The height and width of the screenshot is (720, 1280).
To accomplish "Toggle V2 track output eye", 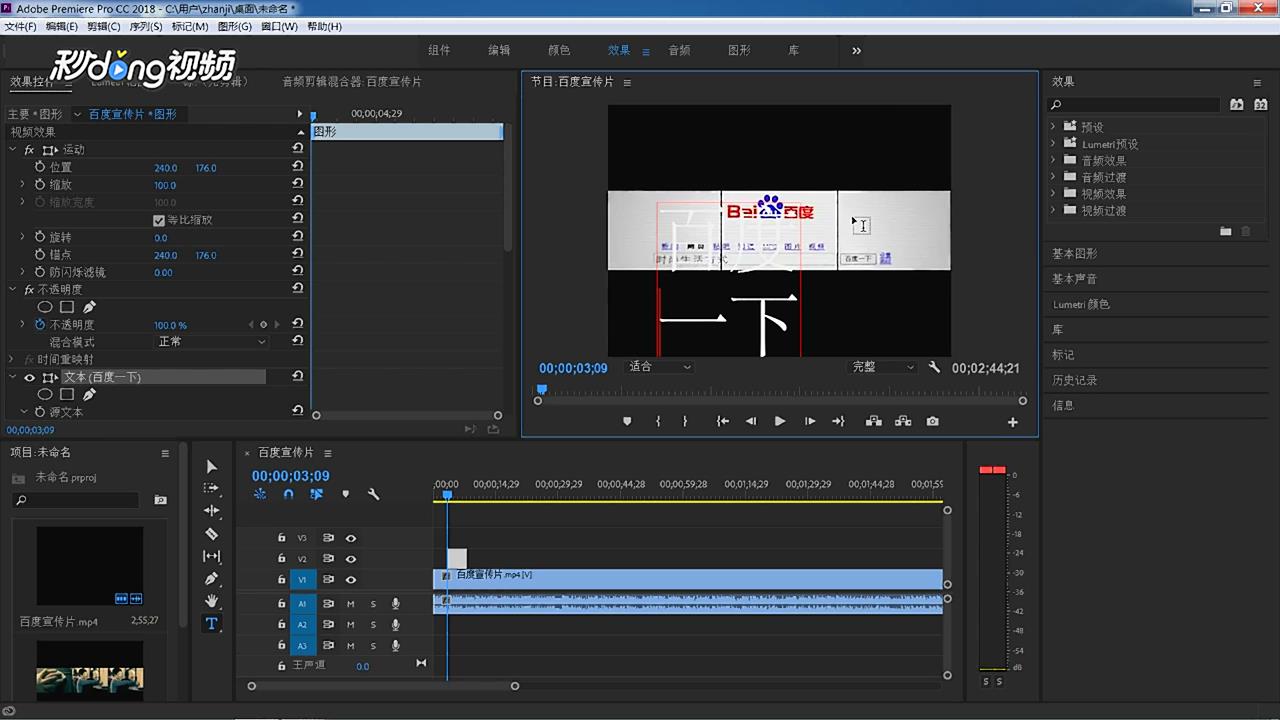I will [x=351, y=559].
